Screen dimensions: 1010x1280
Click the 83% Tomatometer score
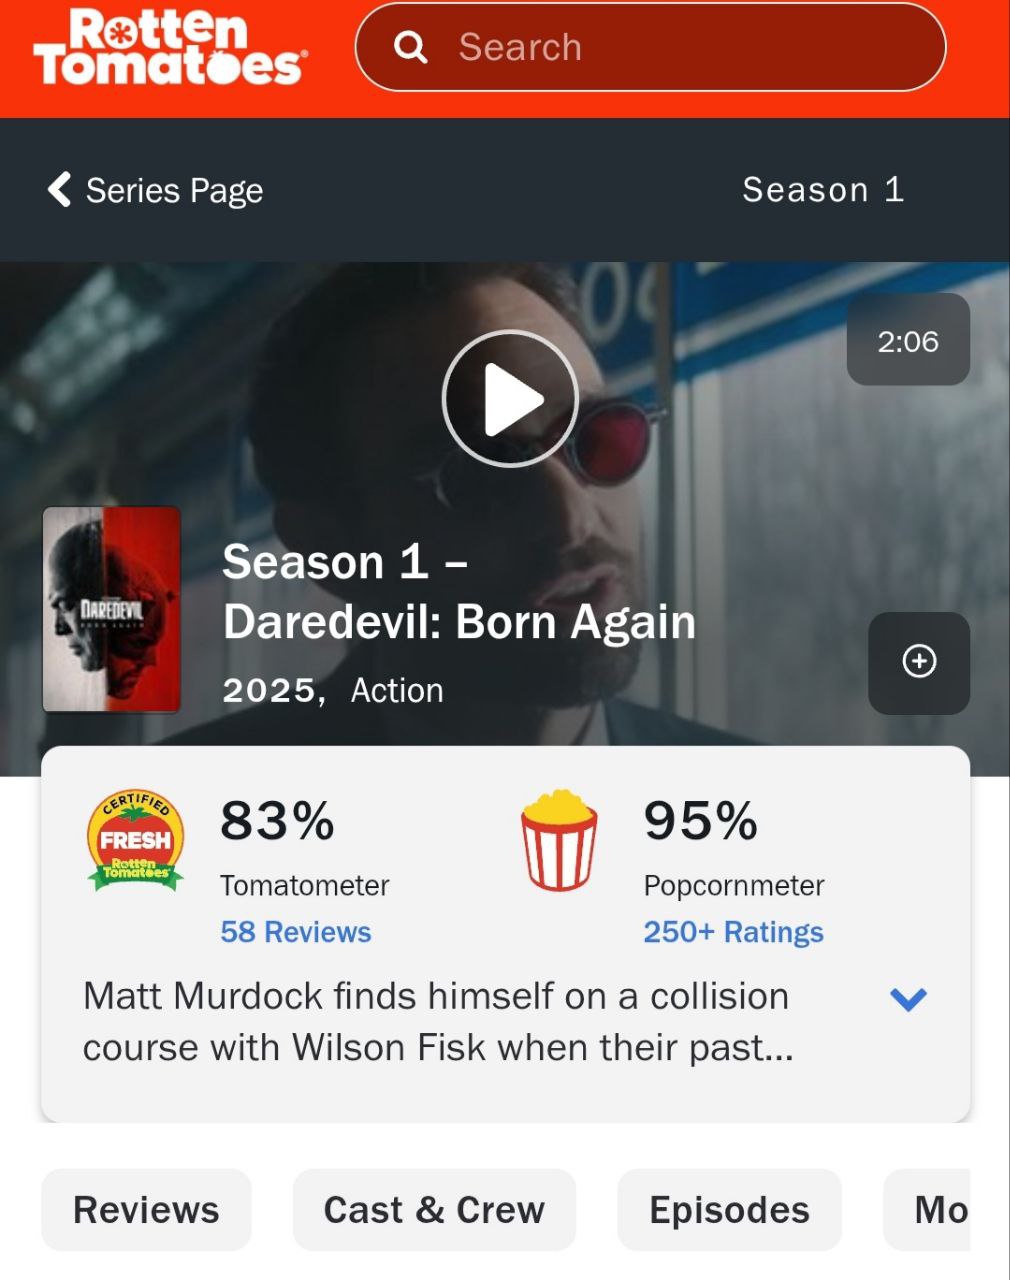[277, 821]
